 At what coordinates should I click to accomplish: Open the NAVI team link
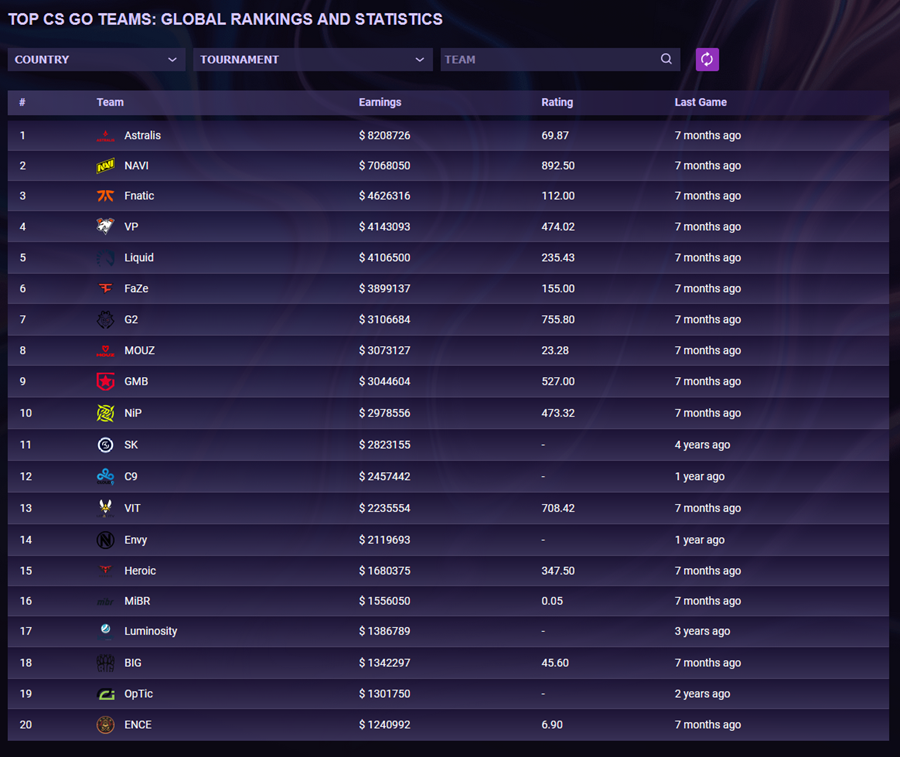click(136, 166)
